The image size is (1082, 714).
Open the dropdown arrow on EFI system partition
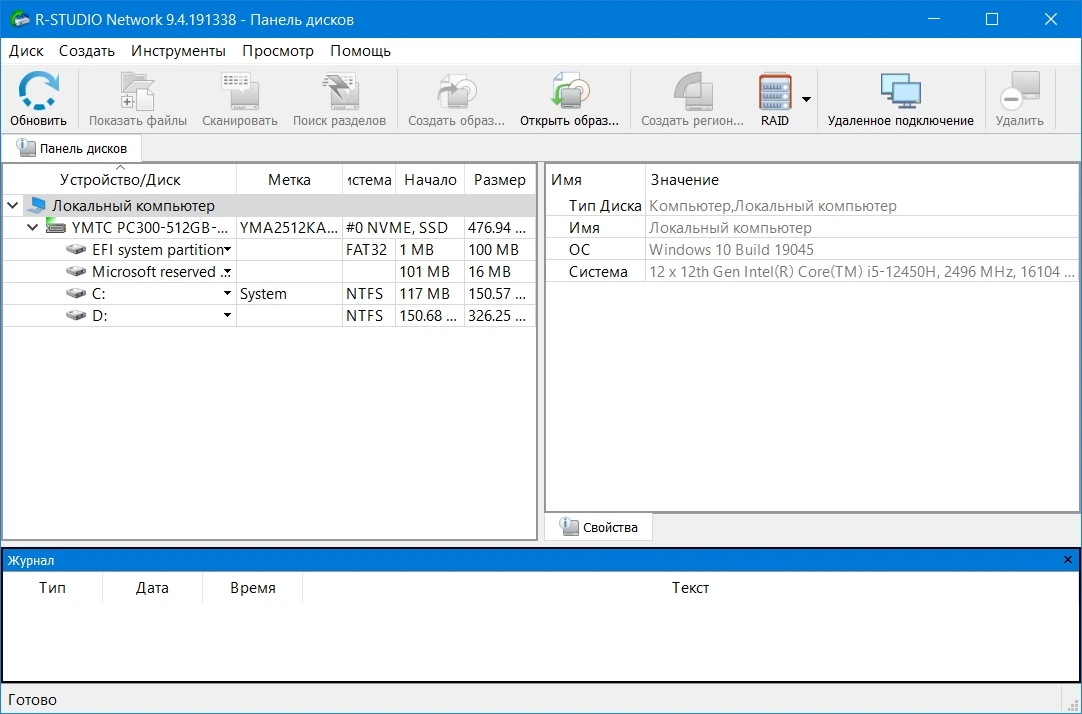(227, 250)
